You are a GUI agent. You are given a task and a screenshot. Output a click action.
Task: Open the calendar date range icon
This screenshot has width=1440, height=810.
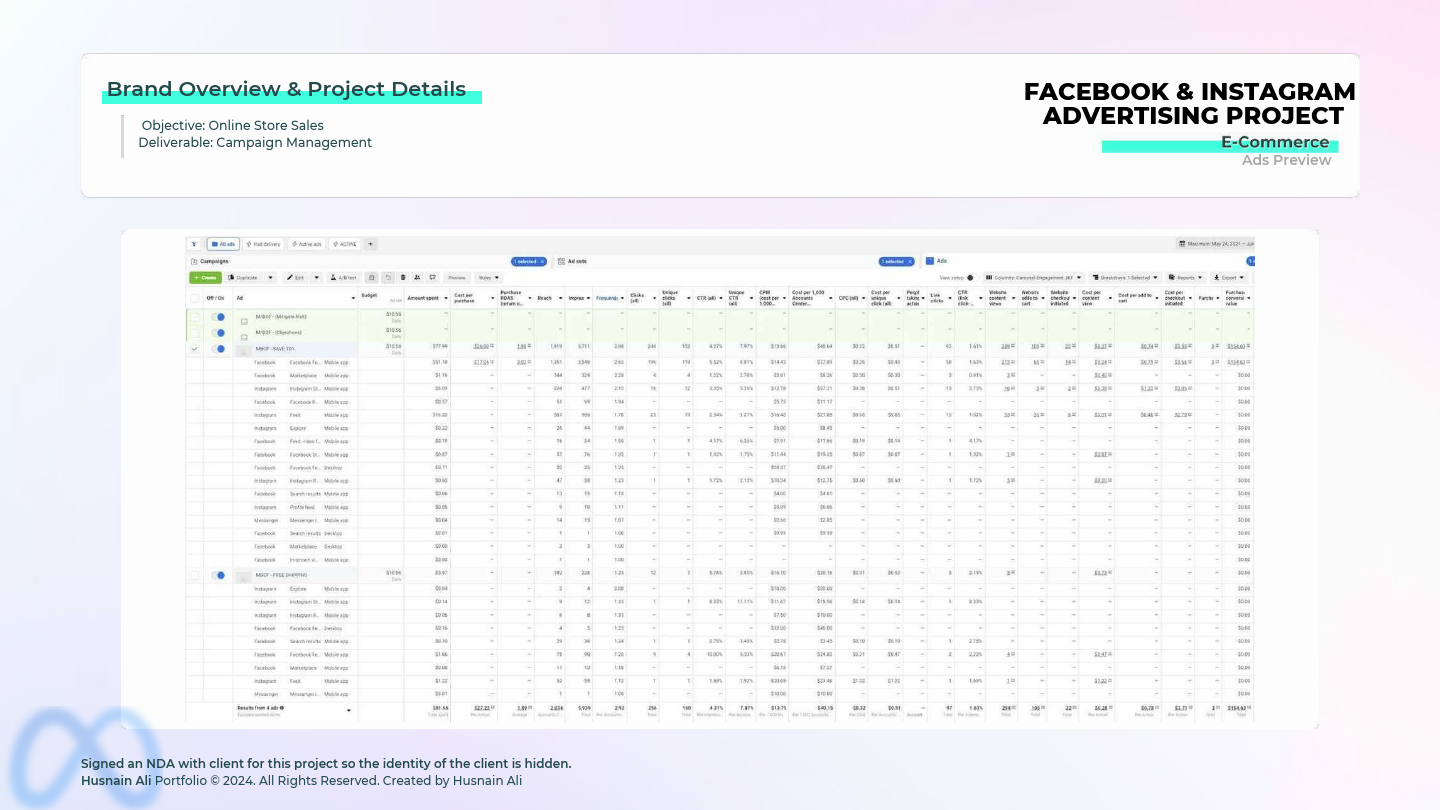coord(1184,244)
